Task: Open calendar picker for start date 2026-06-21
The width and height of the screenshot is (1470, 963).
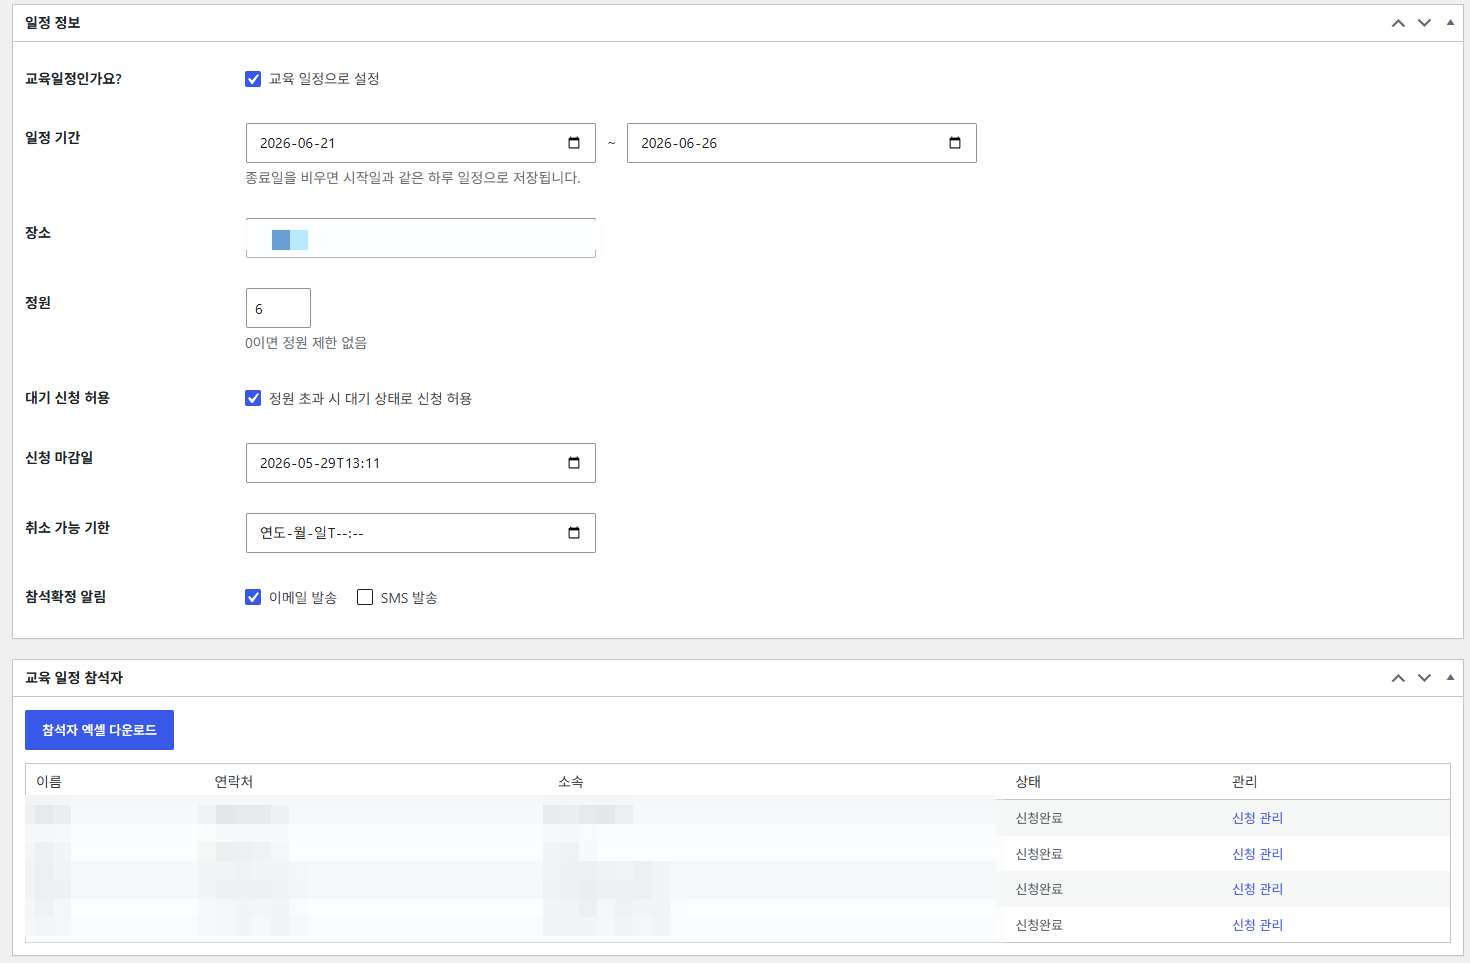Action: click(574, 143)
